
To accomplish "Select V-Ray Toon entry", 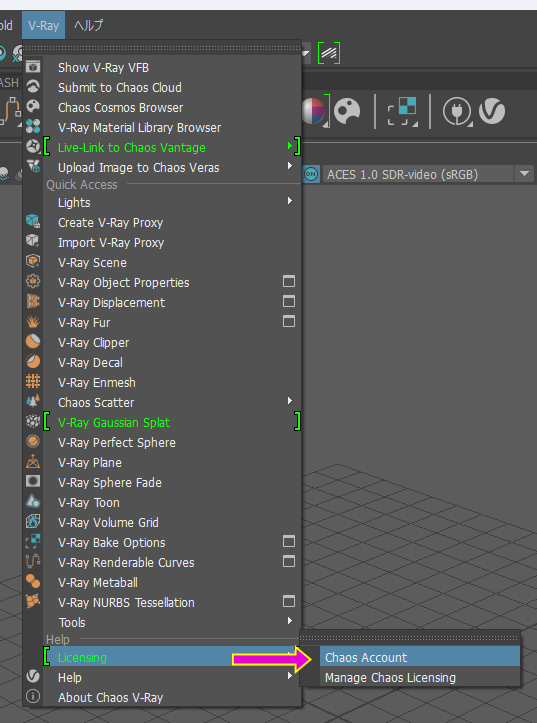I will click(x=172, y=503).
